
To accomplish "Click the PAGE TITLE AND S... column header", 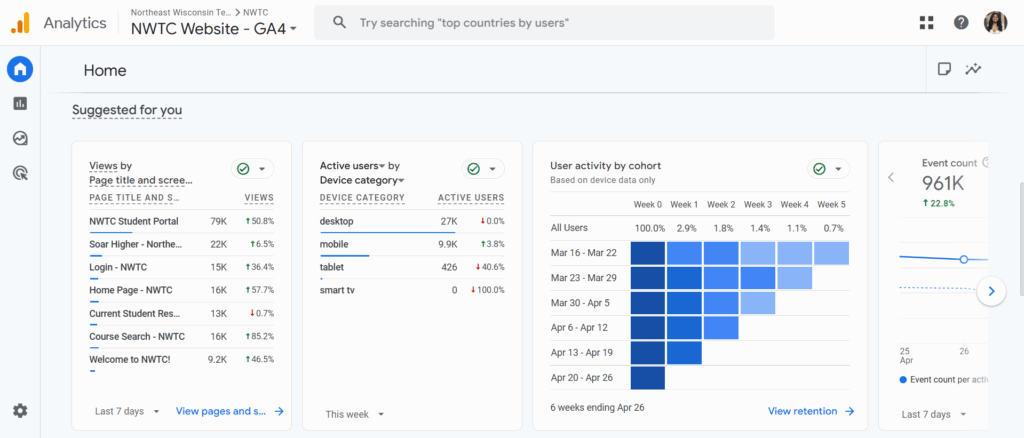I will tap(134, 198).
